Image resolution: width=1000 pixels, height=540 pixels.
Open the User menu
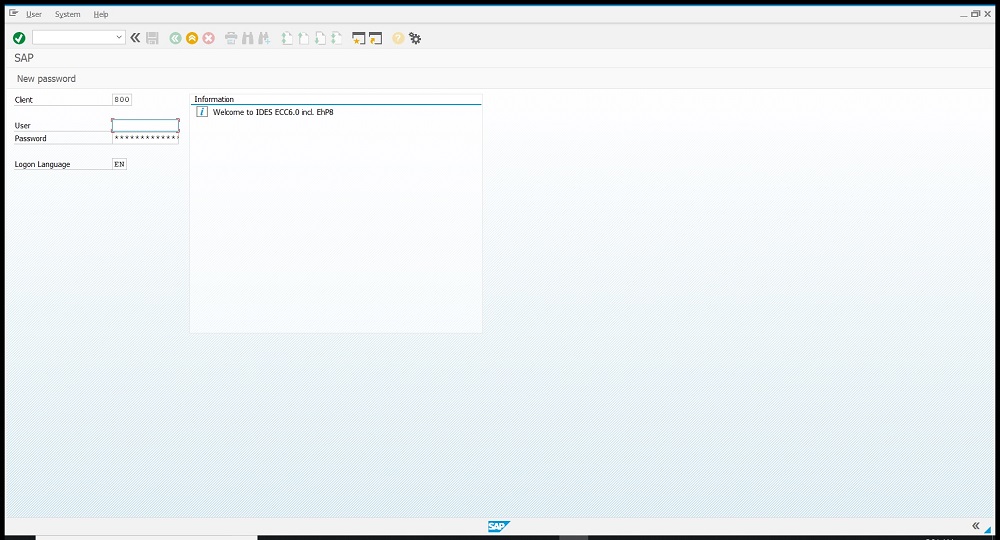34,14
